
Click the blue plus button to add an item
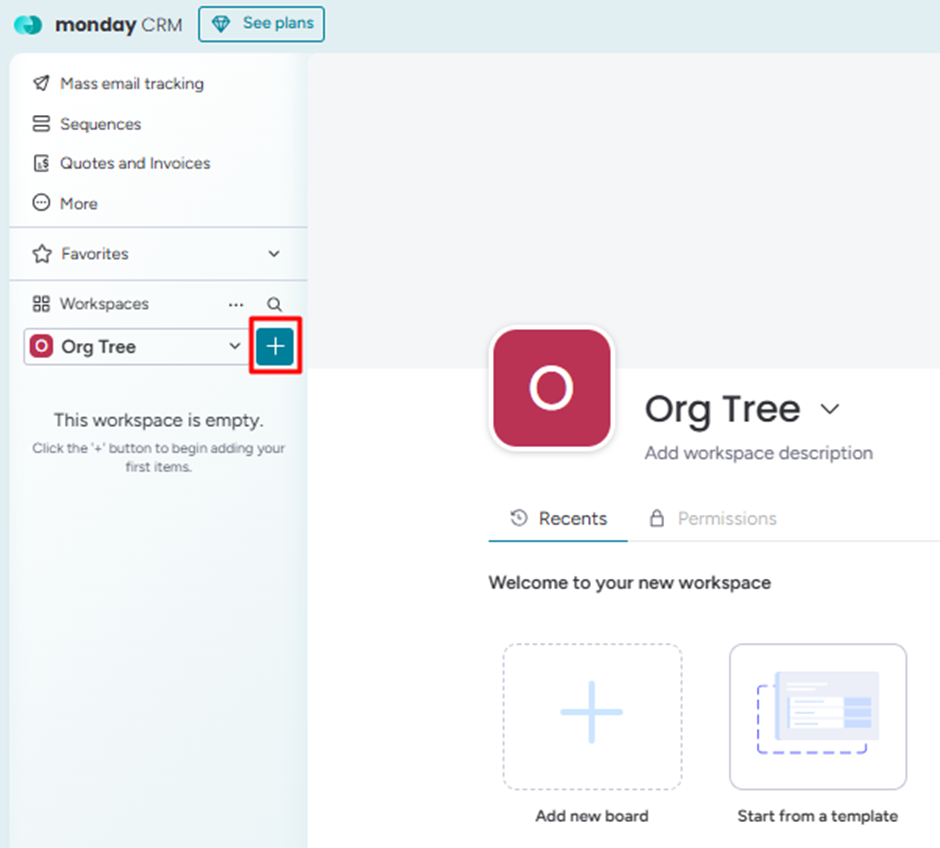(x=275, y=346)
